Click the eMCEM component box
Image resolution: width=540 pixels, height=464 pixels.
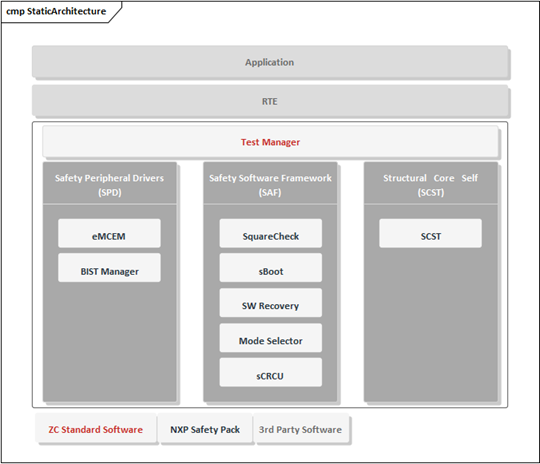[x=109, y=233]
